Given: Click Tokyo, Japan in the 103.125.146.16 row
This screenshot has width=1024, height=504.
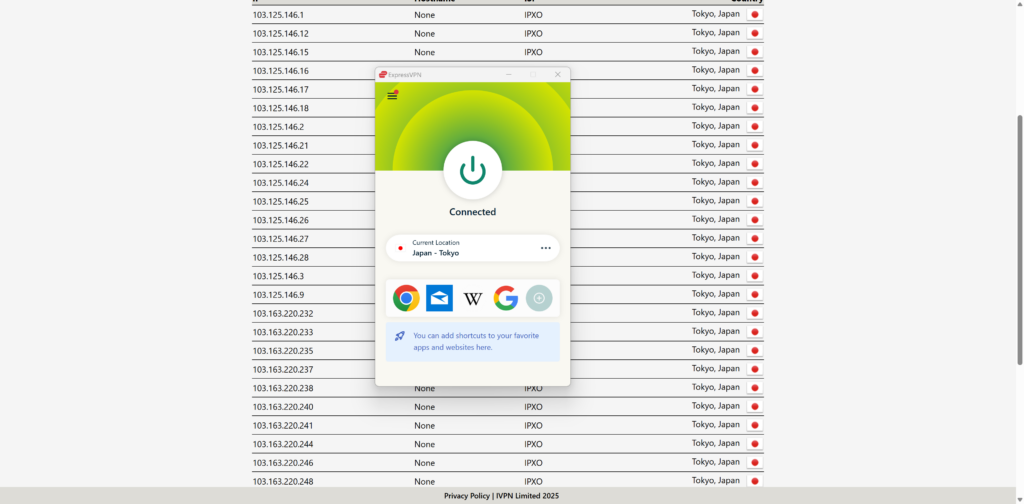Looking at the screenshot, I should click(x=716, y=70).
